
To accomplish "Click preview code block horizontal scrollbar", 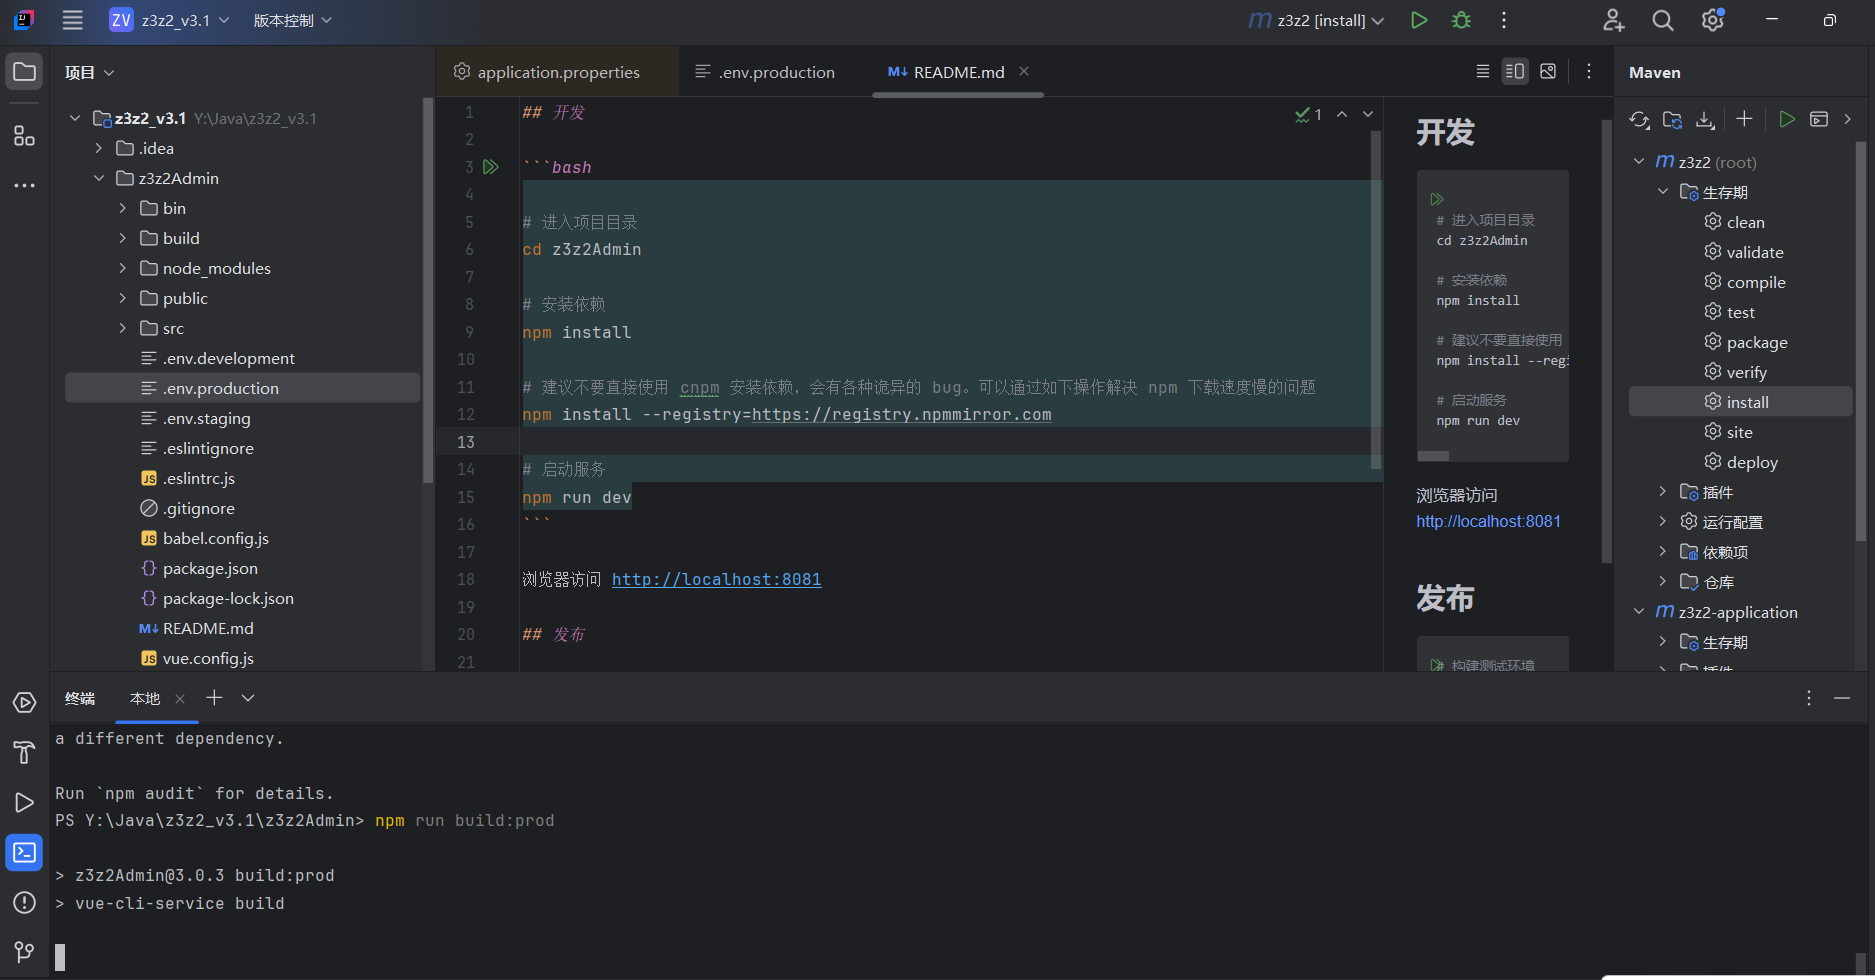I will coord(1433,456).
